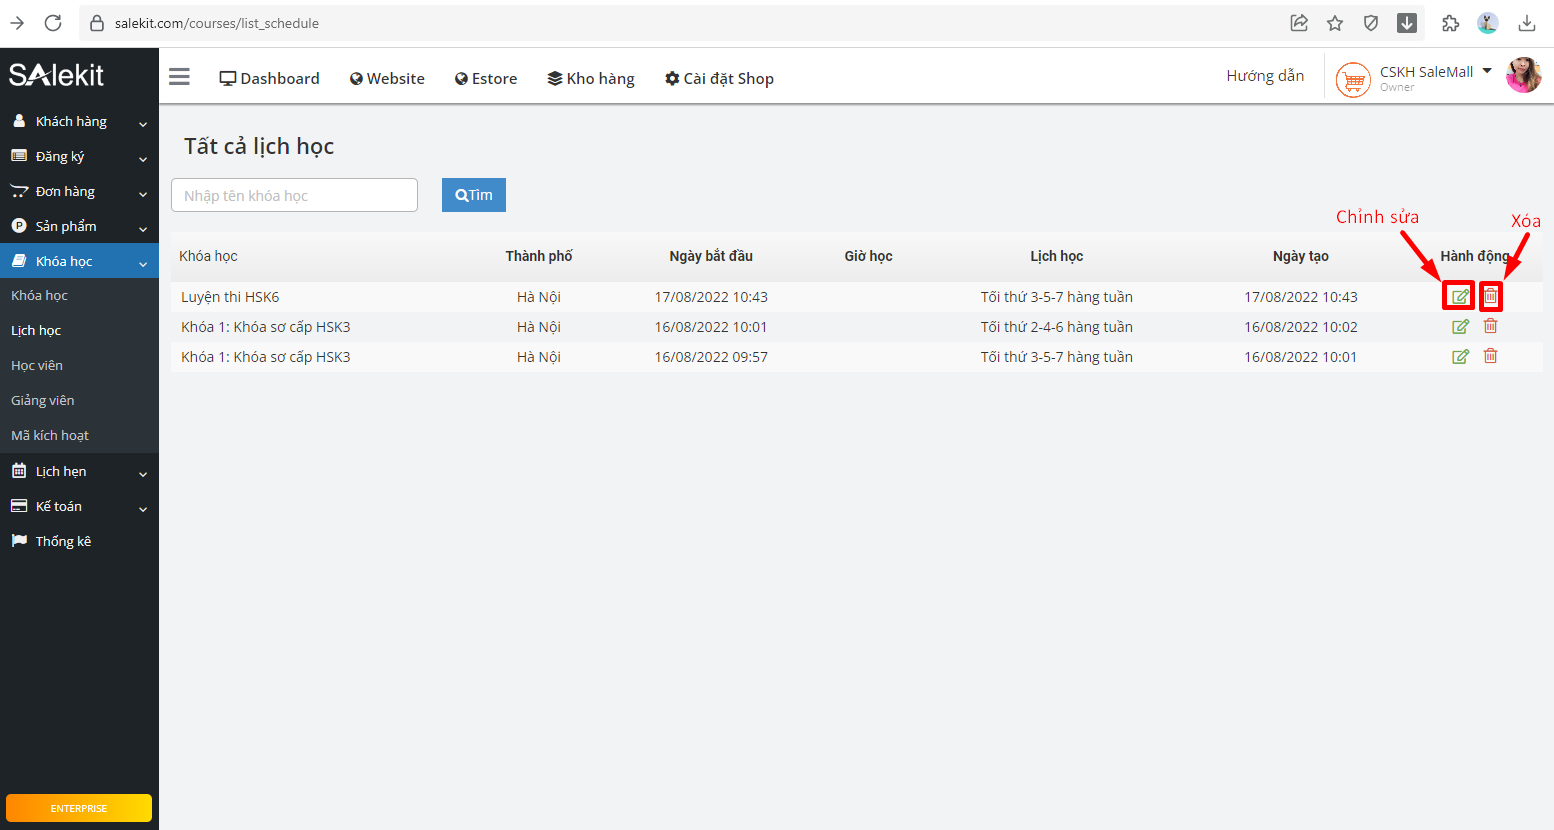Screen dimensions: 1554x830
Task: Click the Lịch học column header
Action: click(x=1057, y=256)
